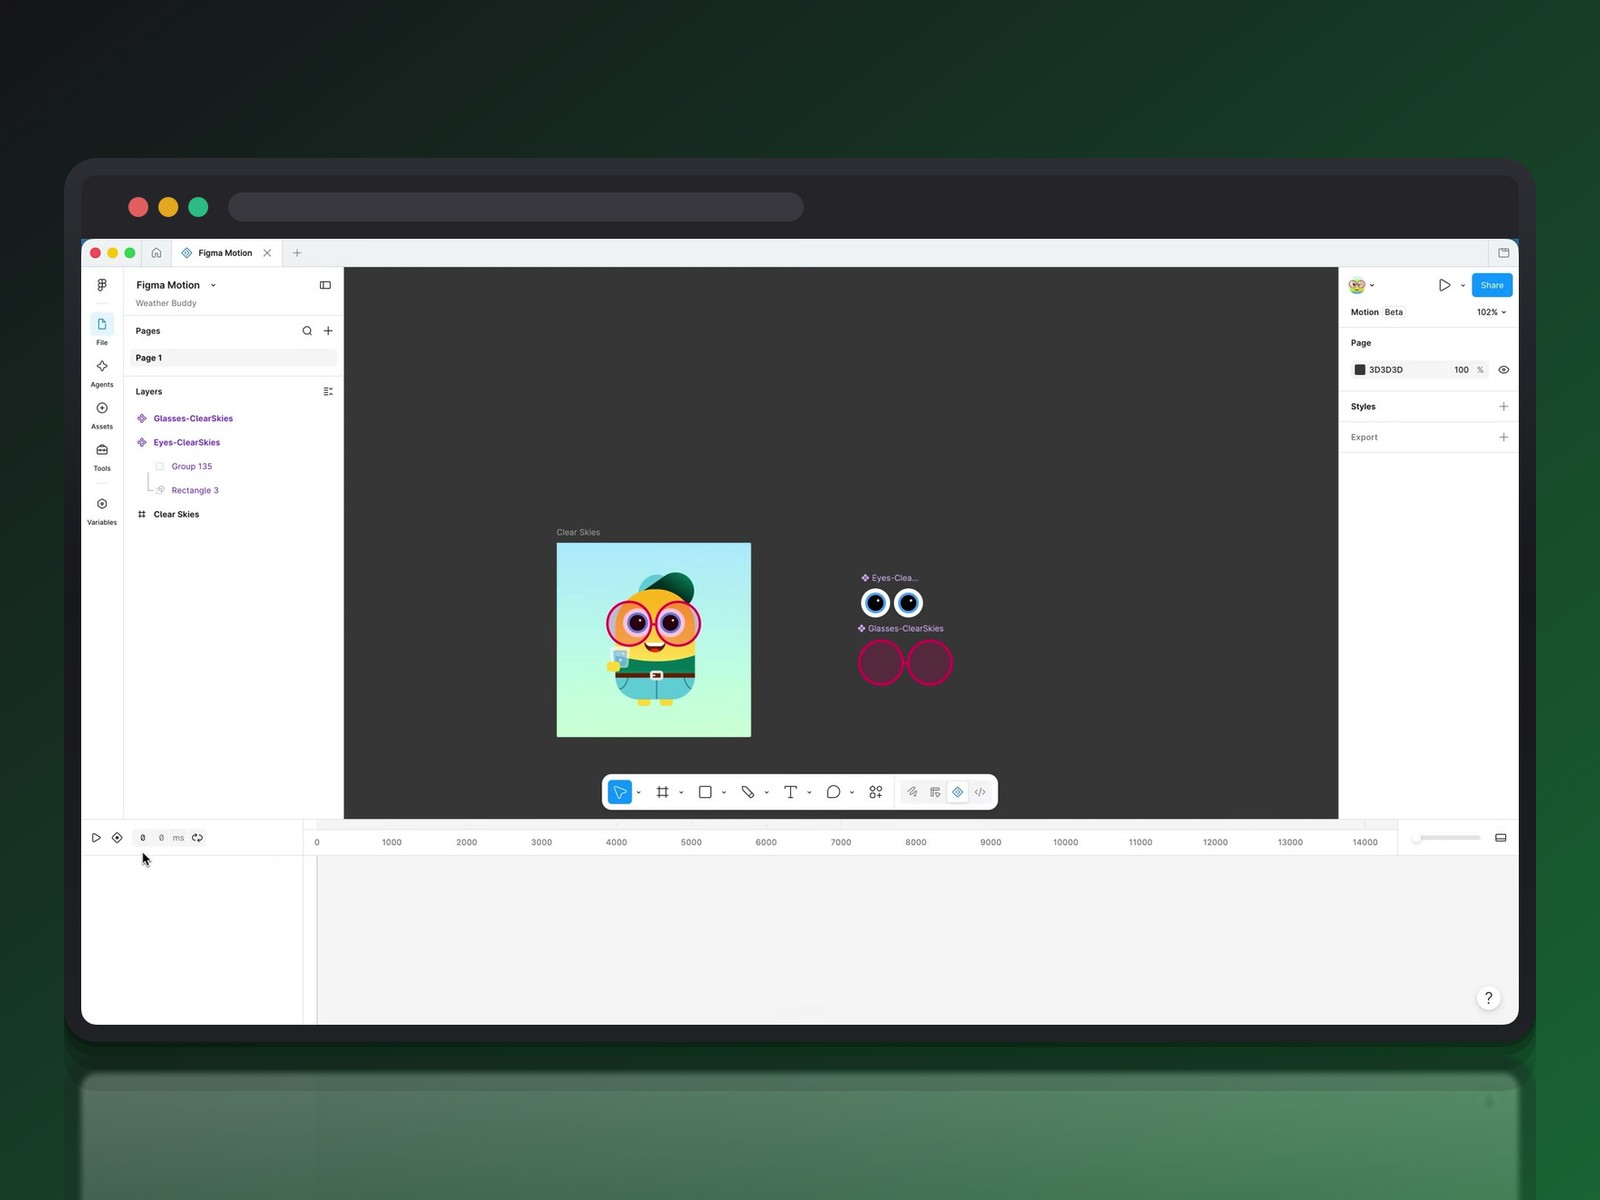Click the 3D3D3D page color swatch
The height and width of the screenshot is (1200, 1600).
[x=1360, y=370]
